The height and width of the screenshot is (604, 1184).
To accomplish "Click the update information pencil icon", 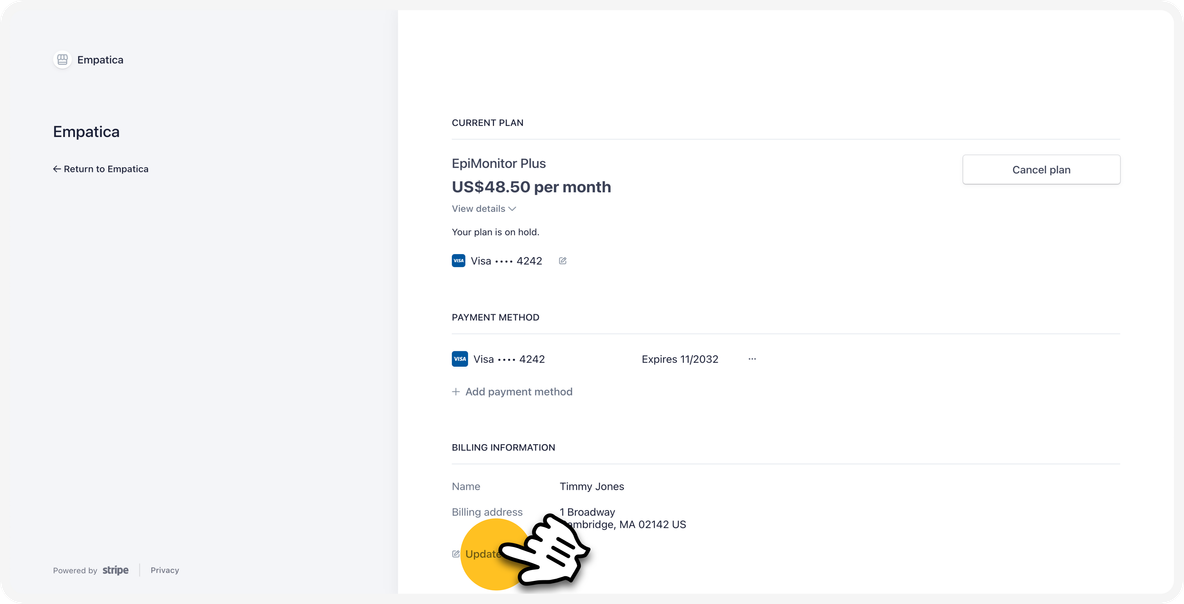I will (x=455, y=554).
